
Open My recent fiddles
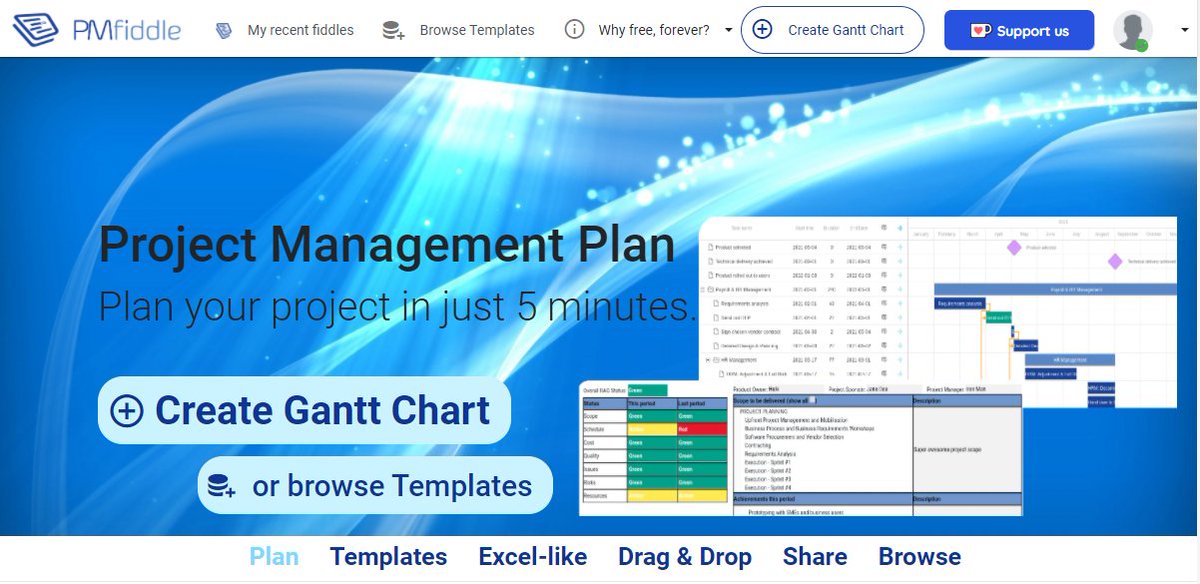tap(300, 30)
